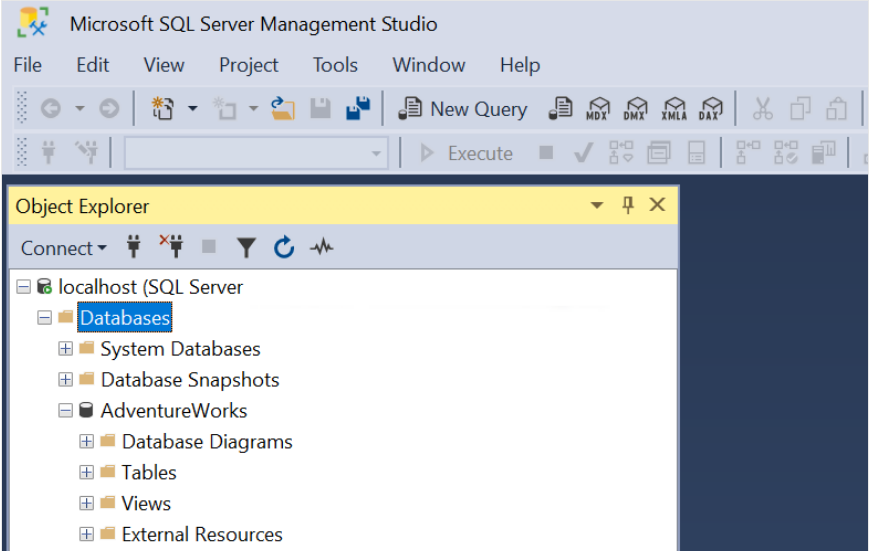Click Display Estimated Execution Plan icon
This screenshot has height=551, width=870.
(x=621, y=152)
